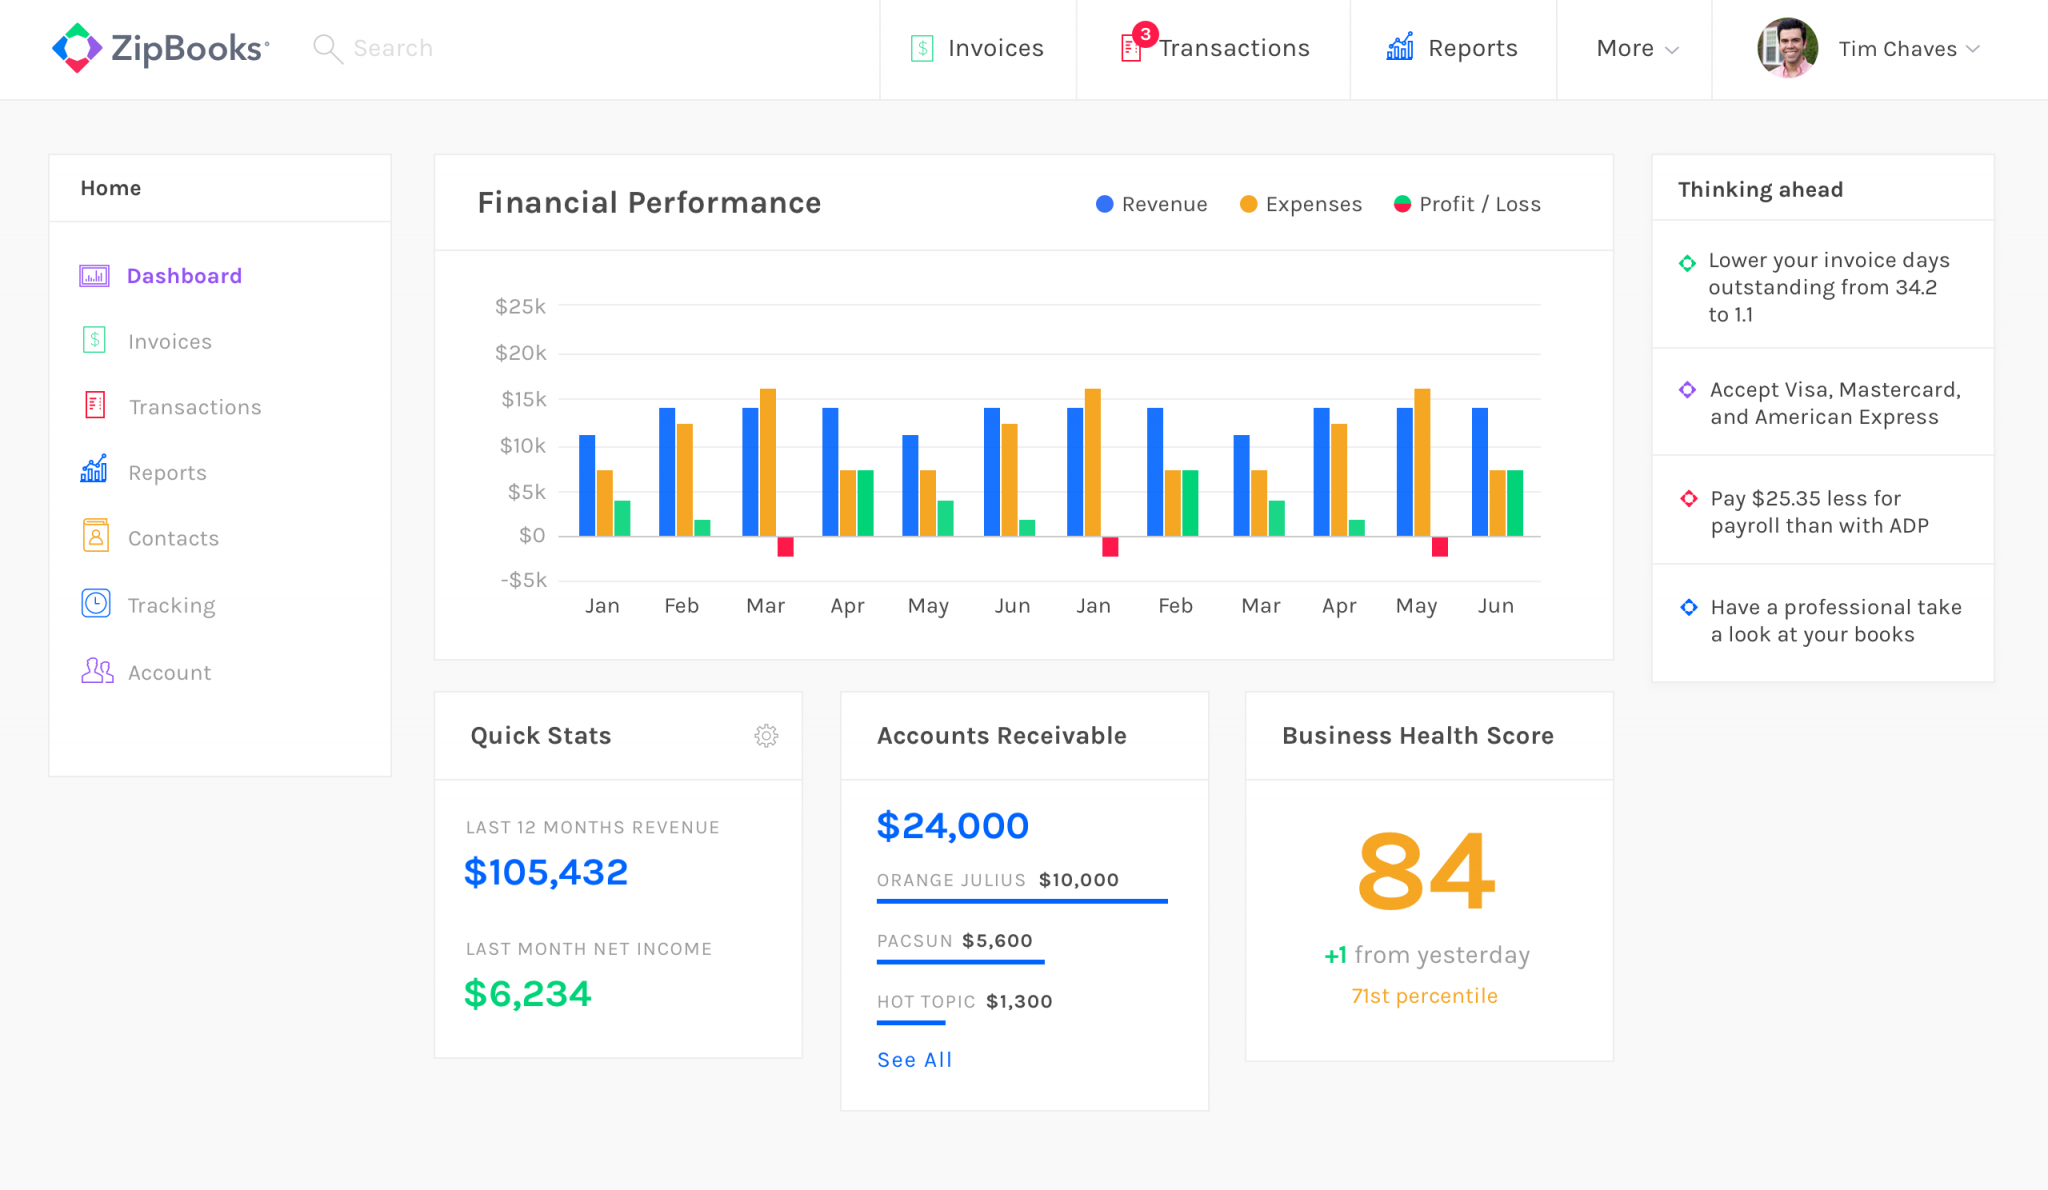Click the ZipBooks logo

[x=158, y=47]
